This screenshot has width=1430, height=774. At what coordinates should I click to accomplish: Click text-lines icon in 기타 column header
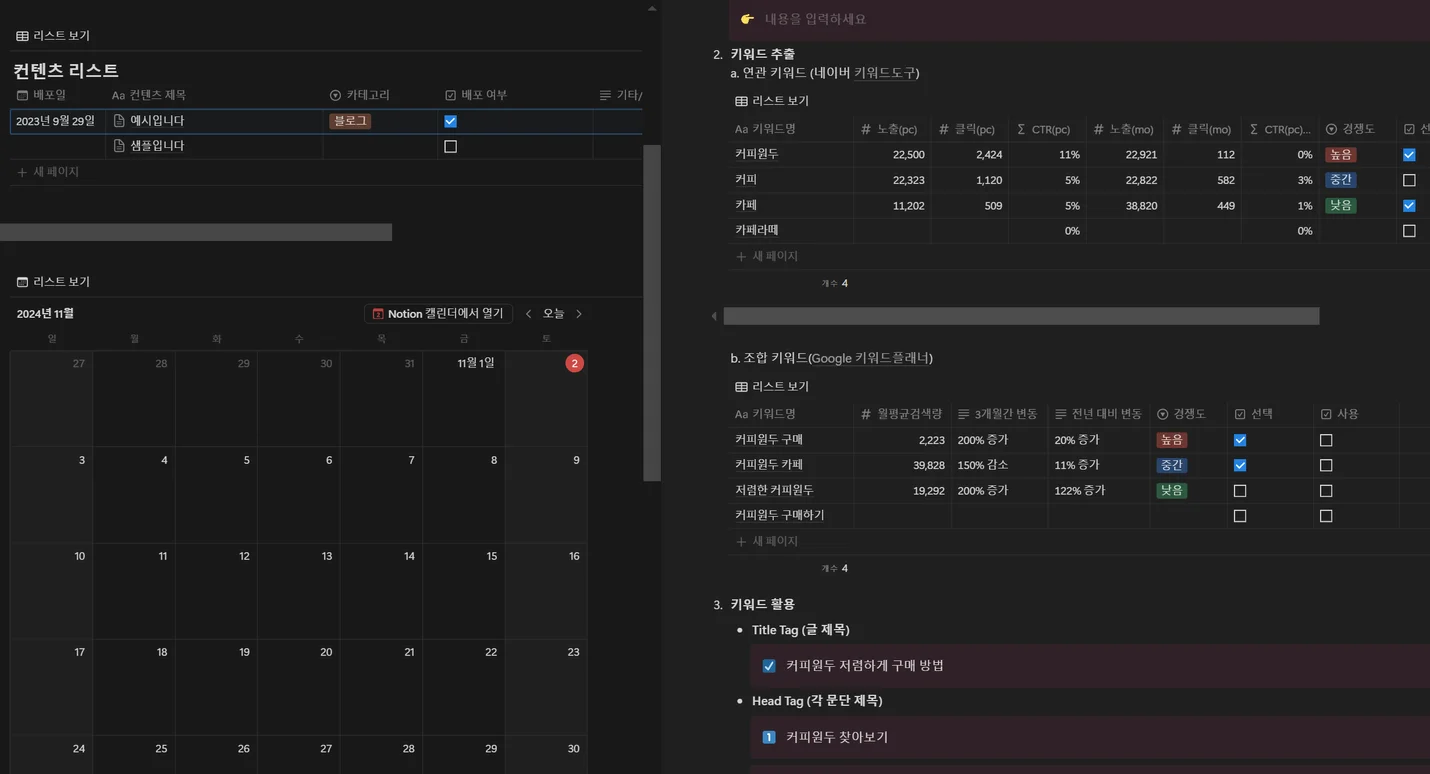605,95
